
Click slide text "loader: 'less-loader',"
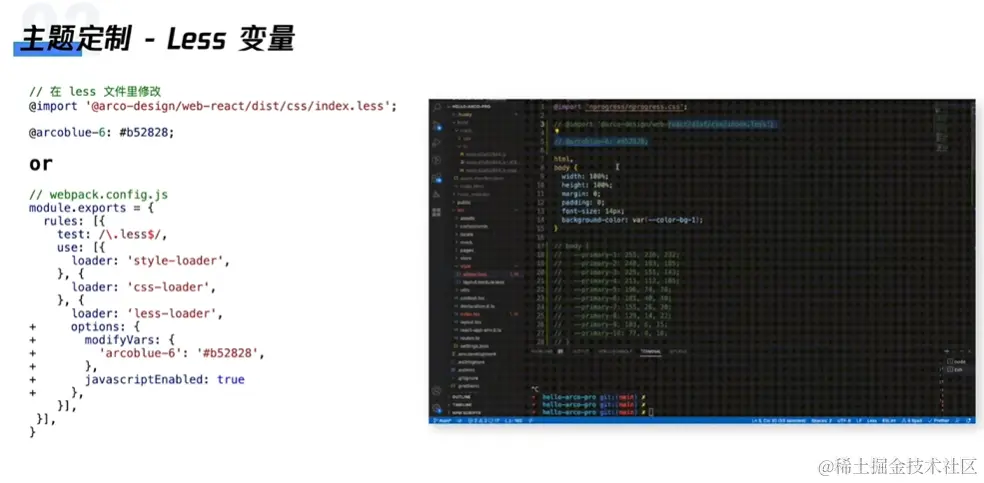tap(147, 313)
